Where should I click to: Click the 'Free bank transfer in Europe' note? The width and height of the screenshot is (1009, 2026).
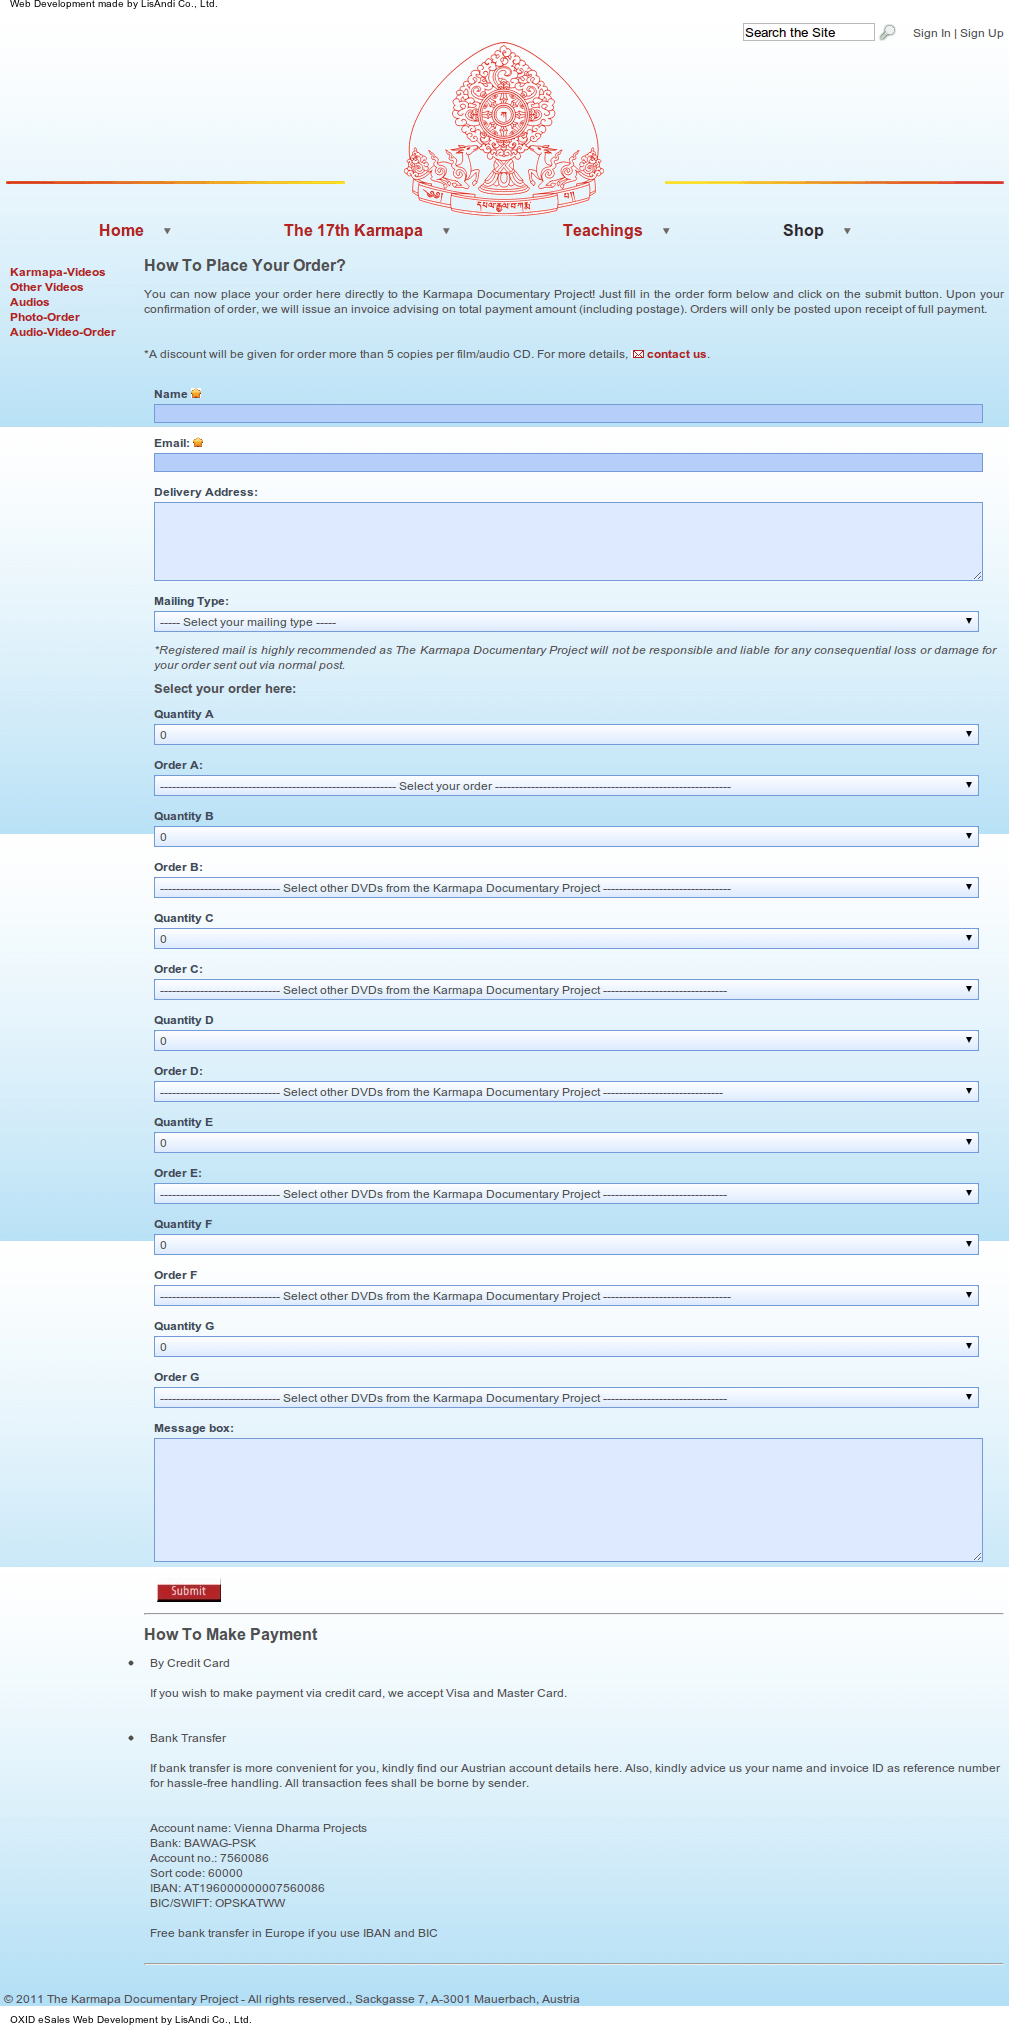click(x=294, y=1933)
